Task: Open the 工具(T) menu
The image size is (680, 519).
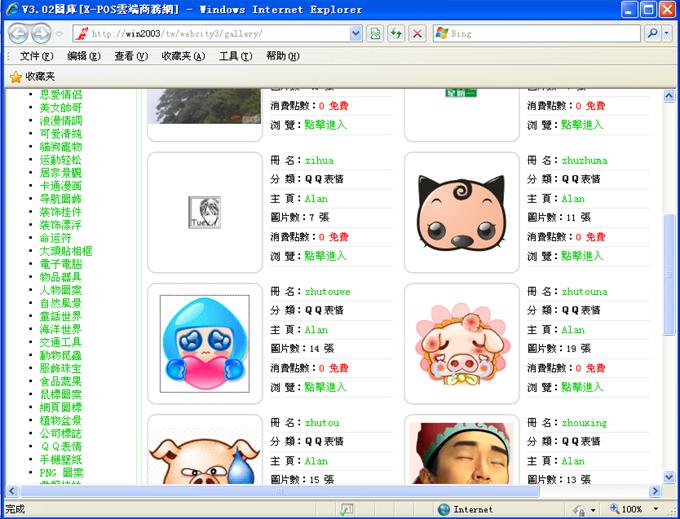Action: pos(235,56)
